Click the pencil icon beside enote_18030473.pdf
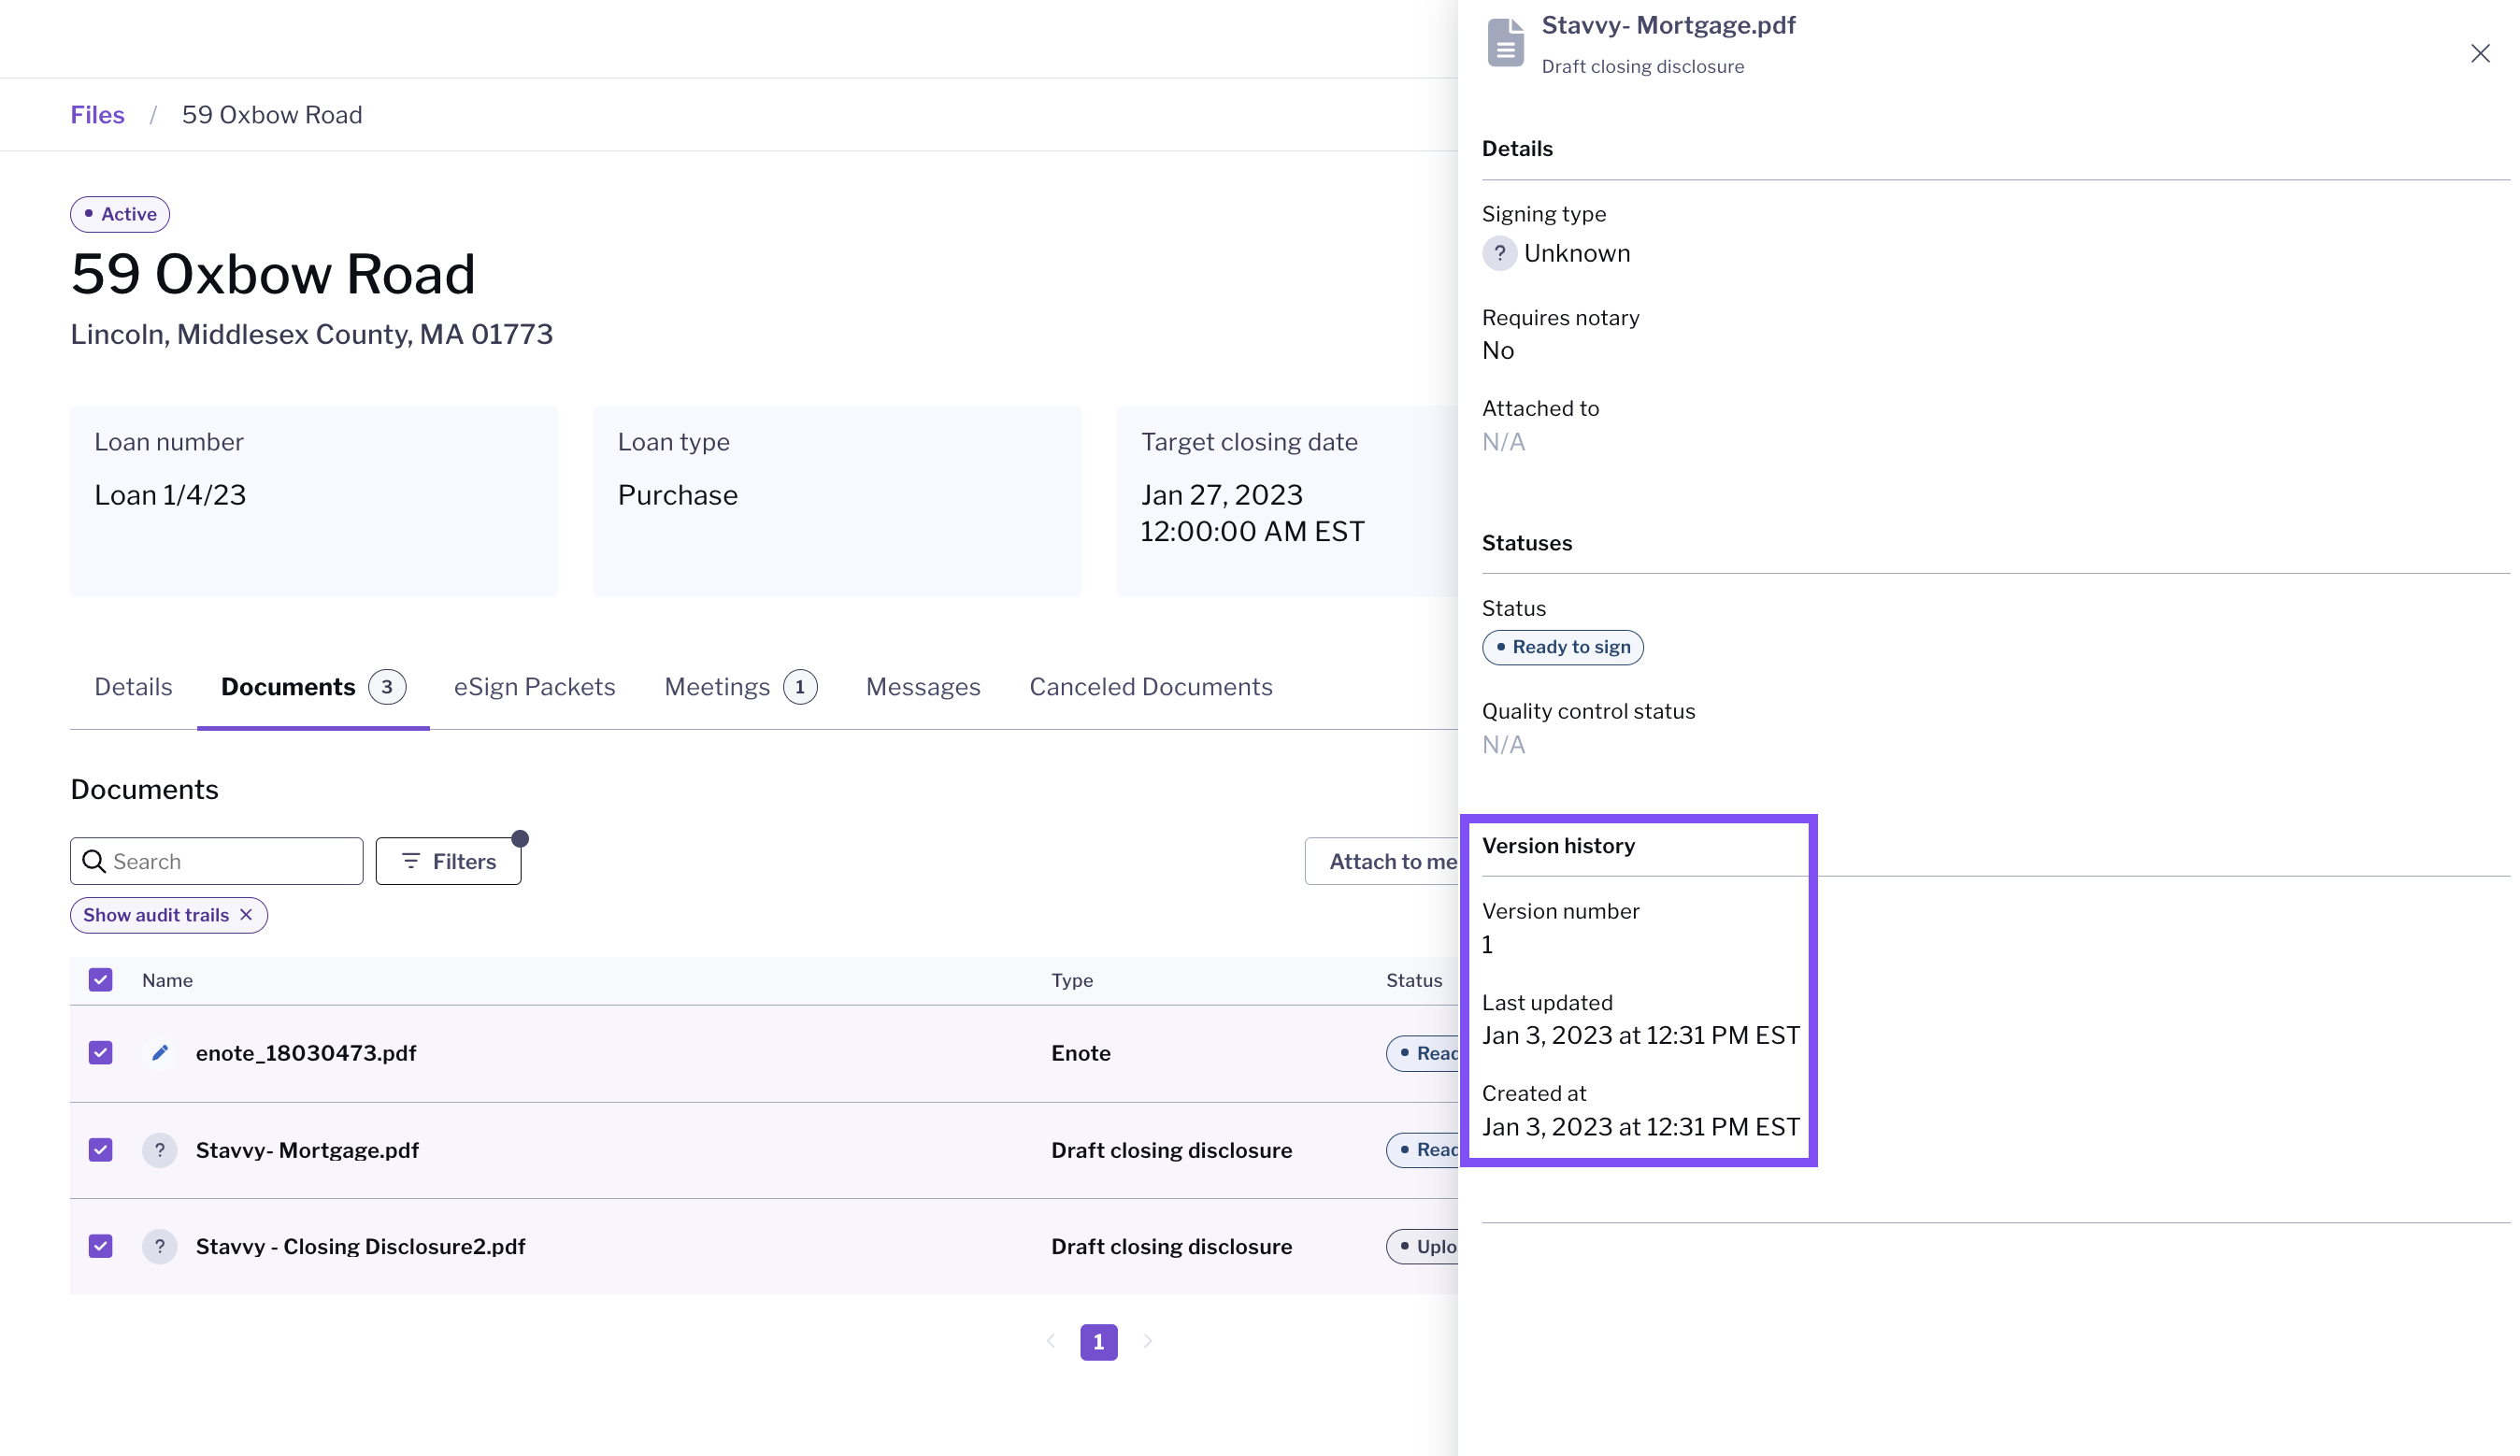Image resolution: width=2520 pixels, height=1456 pixels. [x=159, y=1053]
